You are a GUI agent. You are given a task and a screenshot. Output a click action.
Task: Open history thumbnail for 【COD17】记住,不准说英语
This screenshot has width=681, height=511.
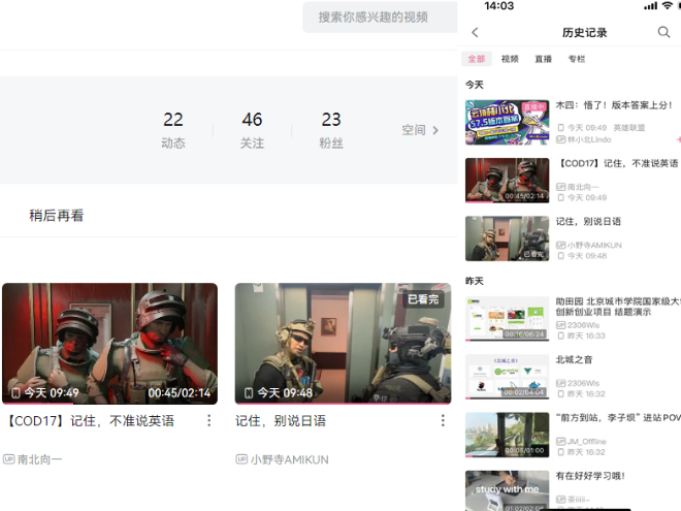[507, 181]
